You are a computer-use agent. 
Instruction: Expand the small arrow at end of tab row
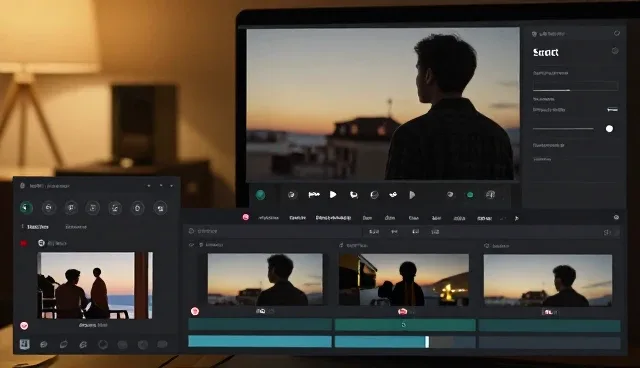click(x=516, y=218)
